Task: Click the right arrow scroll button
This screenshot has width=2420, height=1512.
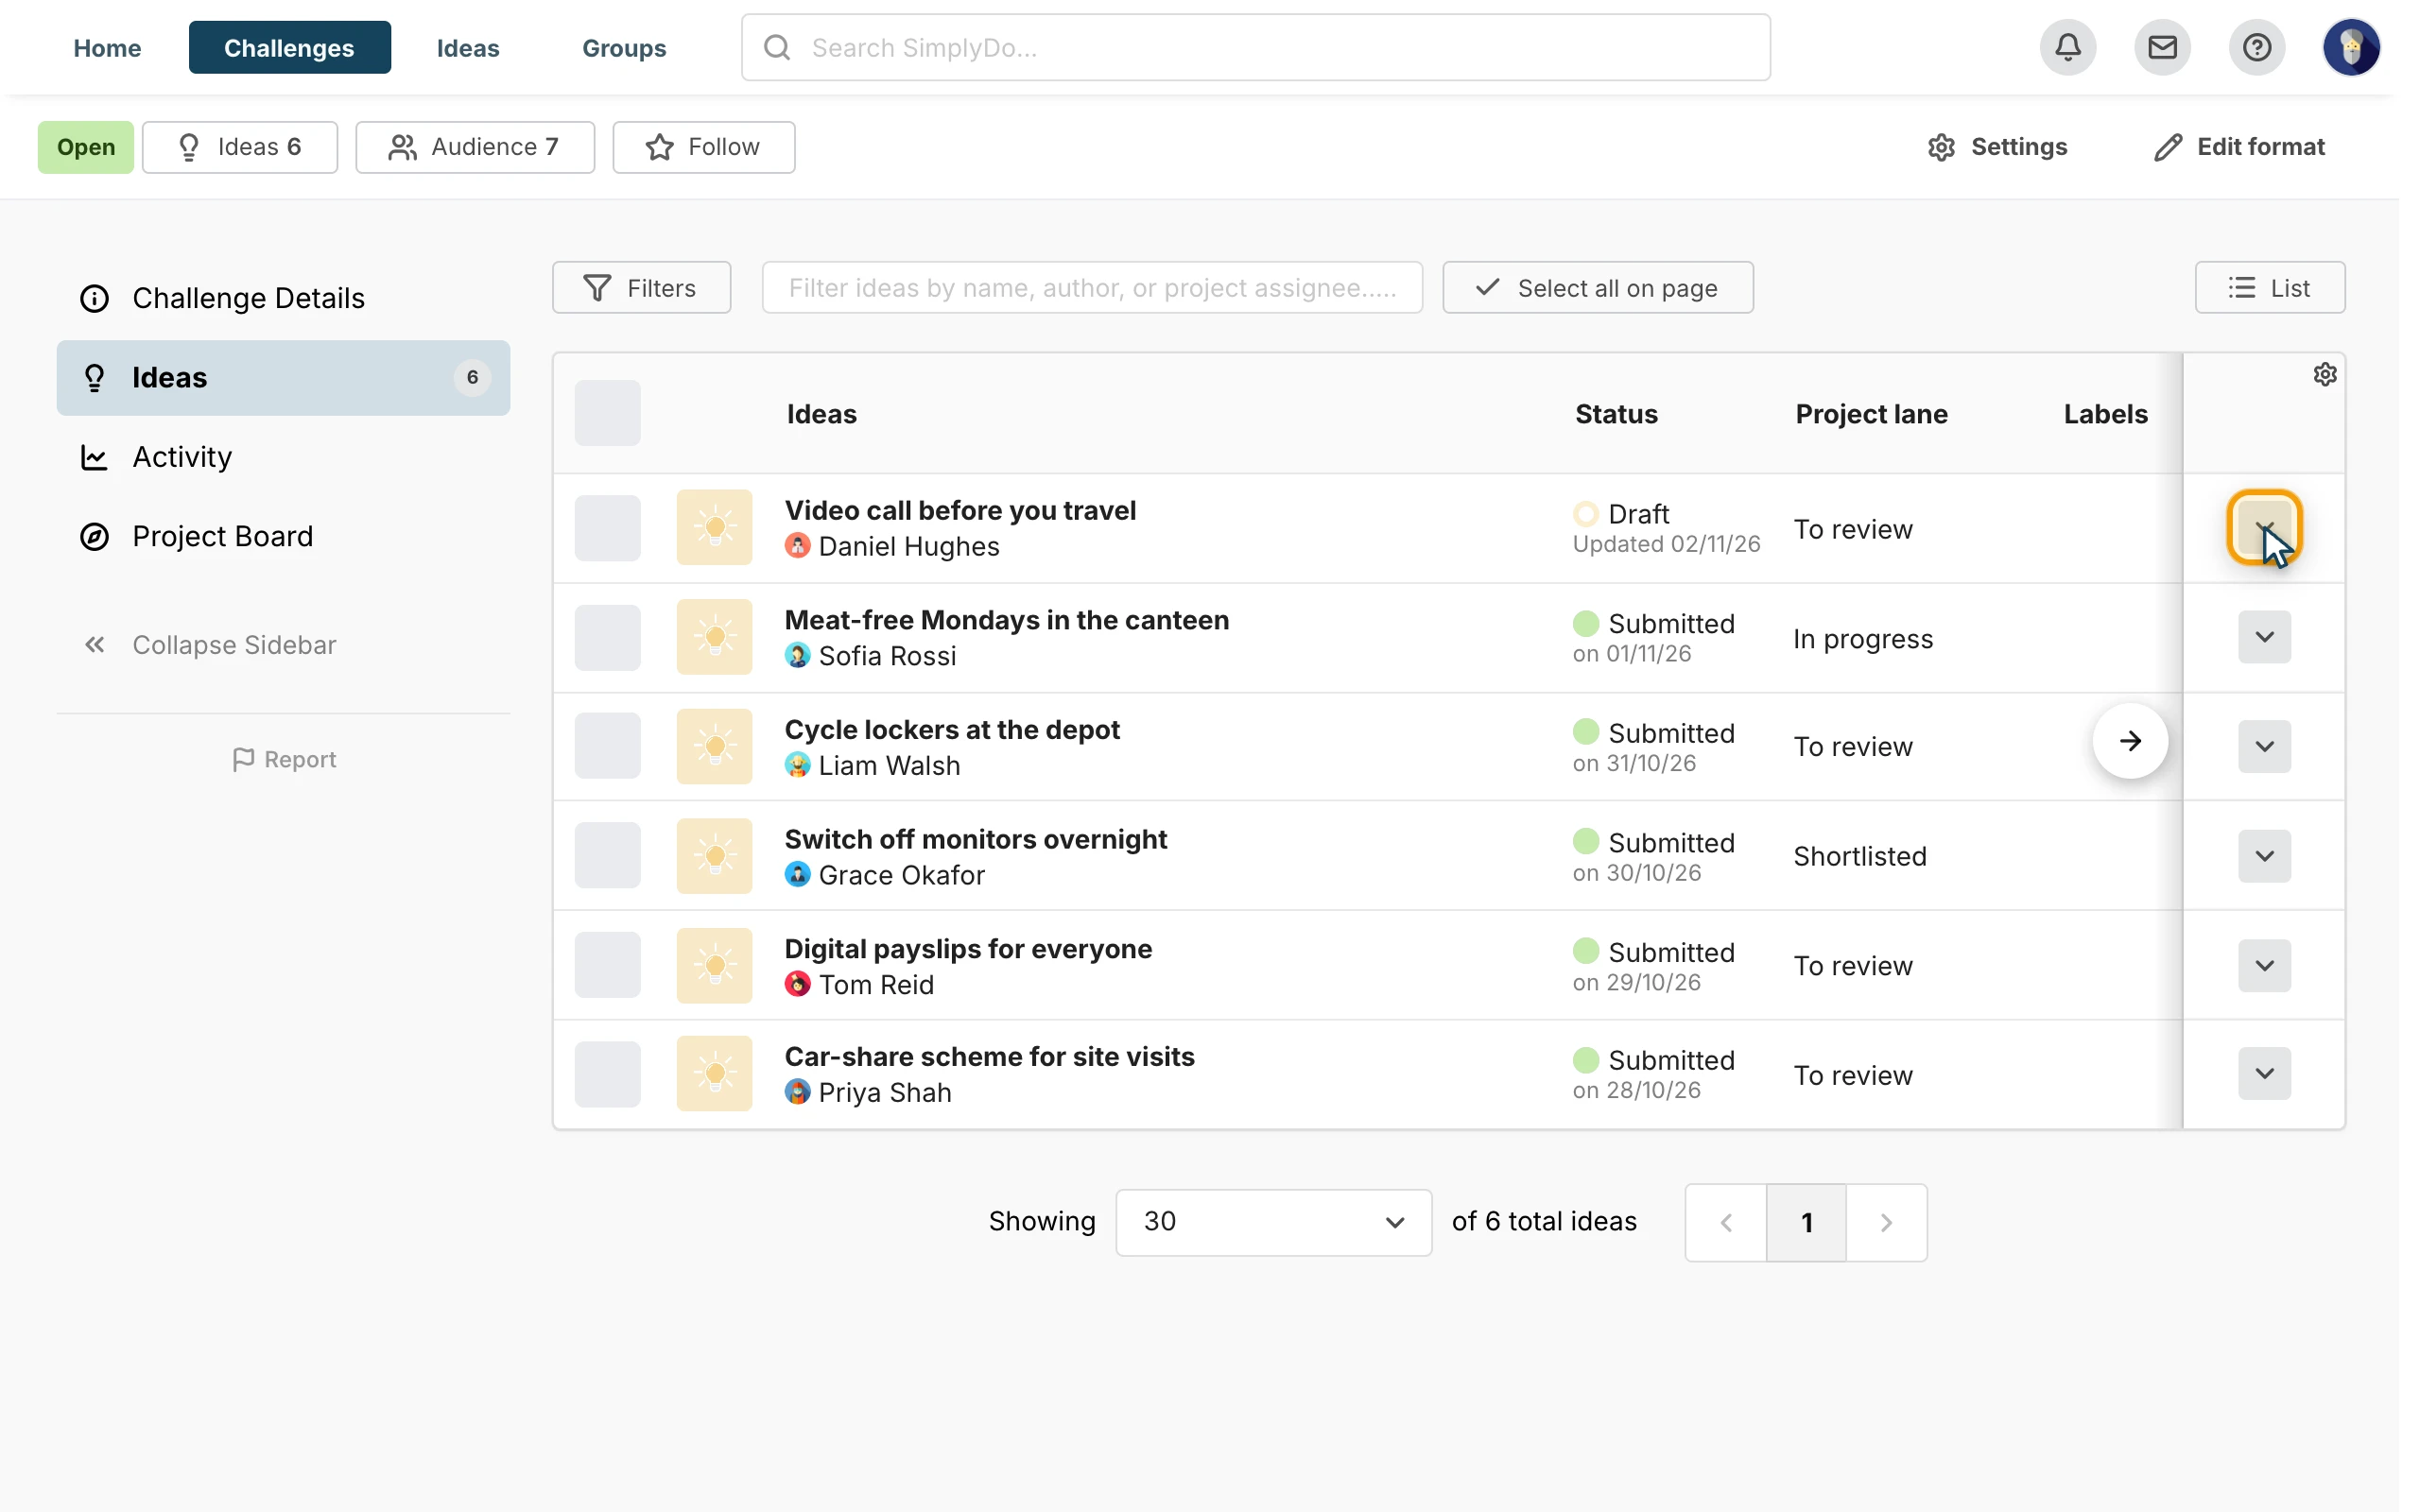Action: click(x=2130, y=741)
